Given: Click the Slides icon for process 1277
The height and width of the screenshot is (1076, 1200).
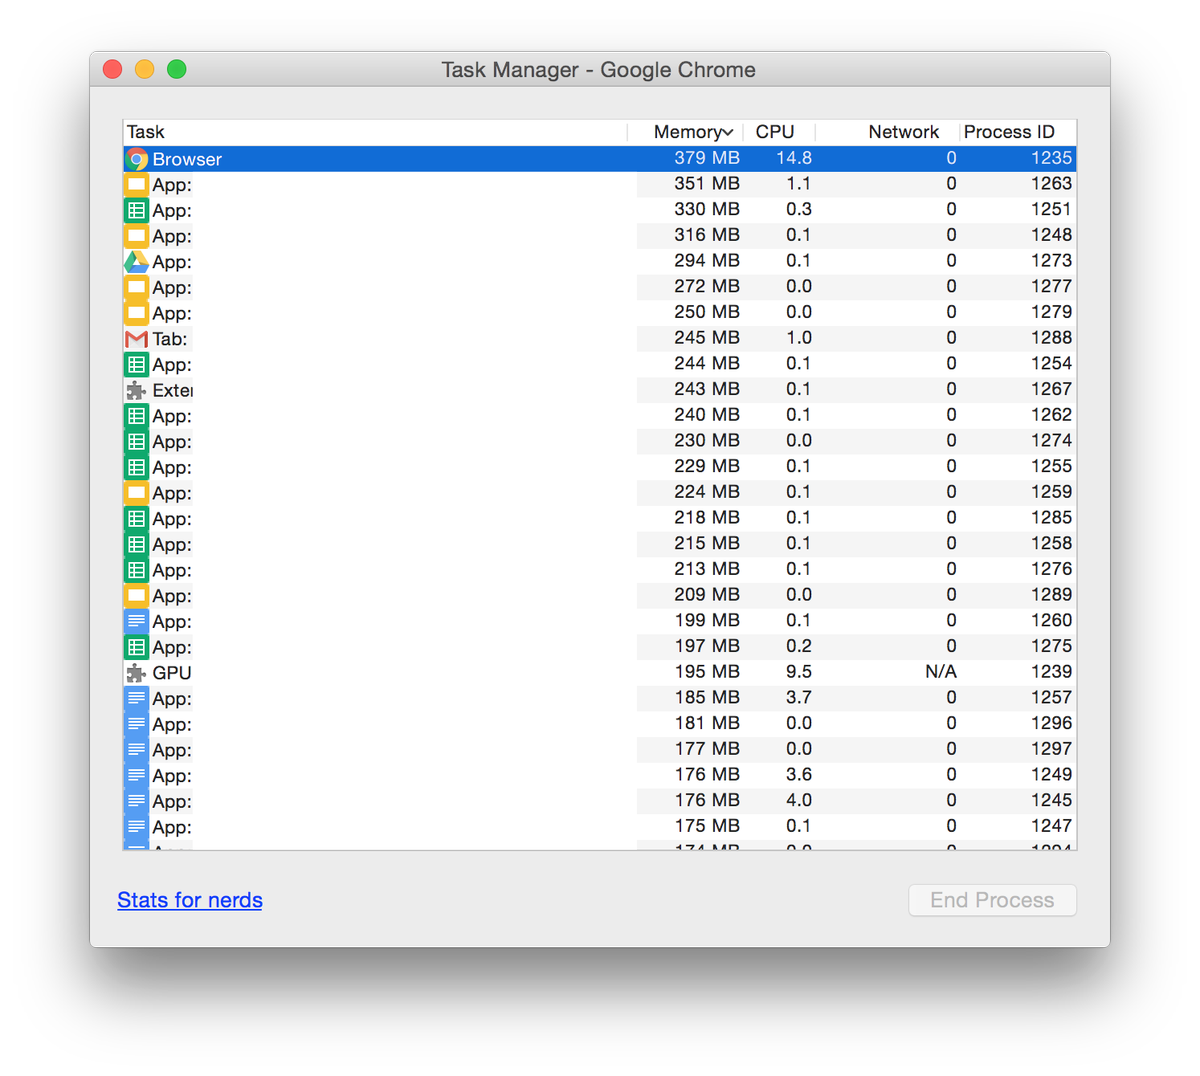Looking at the screenshot, I should coord(136,287).
